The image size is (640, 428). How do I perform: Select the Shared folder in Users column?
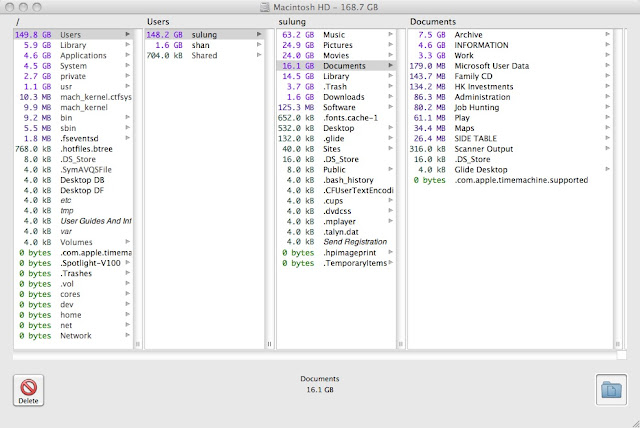(x=204, y=55)
